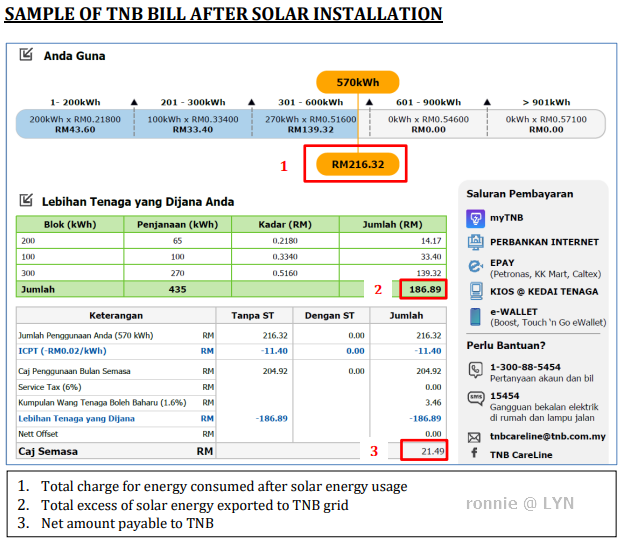Image resolution: width=628 pixels, height=551 pixels.
Task: Click the 100kWh x RM0.33400 blue segment
Action: [x=193, y=124]
